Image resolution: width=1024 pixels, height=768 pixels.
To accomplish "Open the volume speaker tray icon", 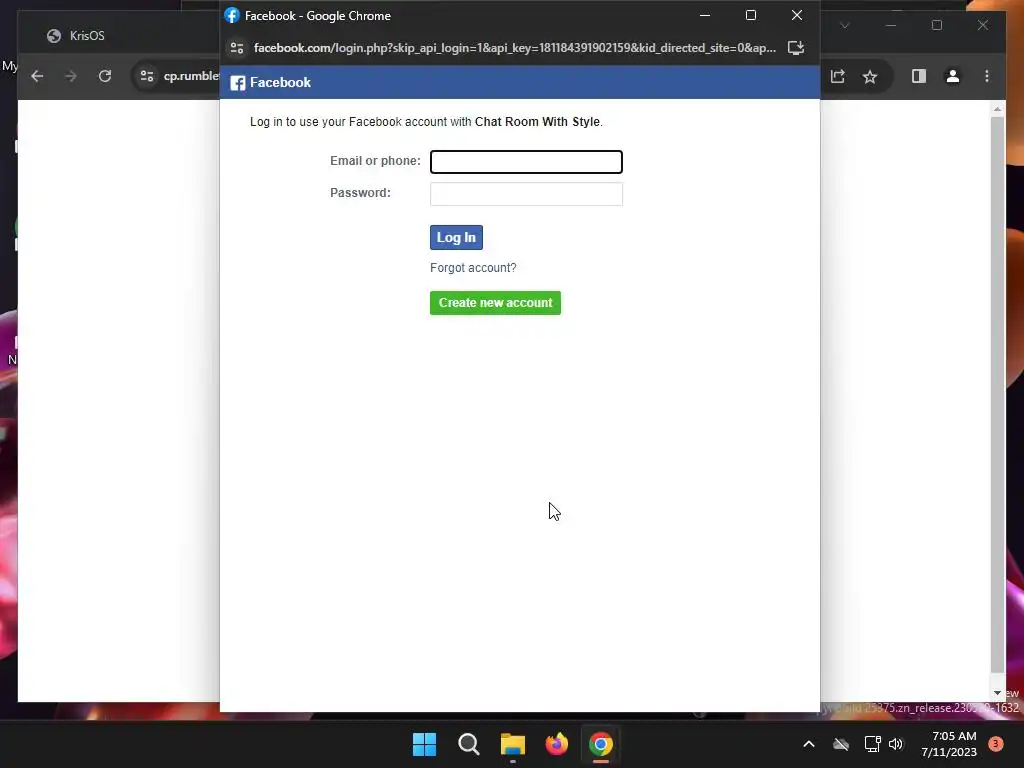I will tap(896, 744).
